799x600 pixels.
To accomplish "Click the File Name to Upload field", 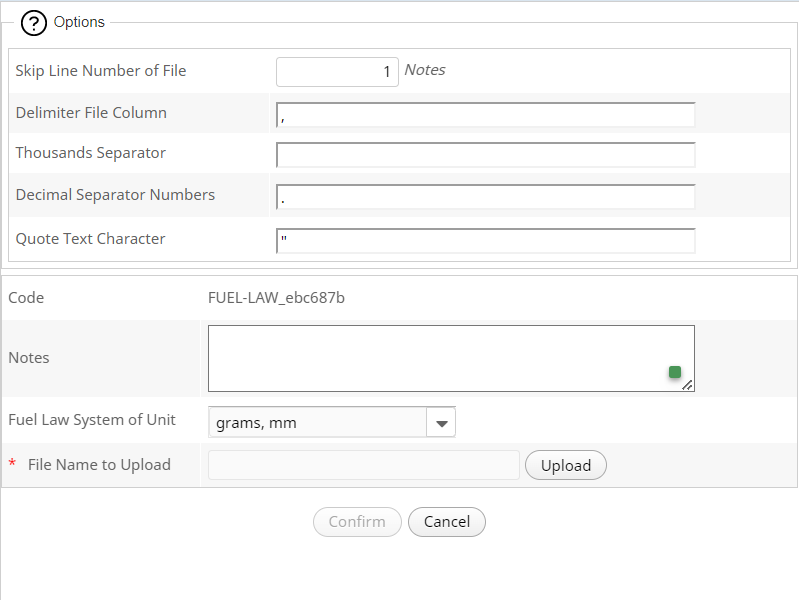I will [364, 465].
